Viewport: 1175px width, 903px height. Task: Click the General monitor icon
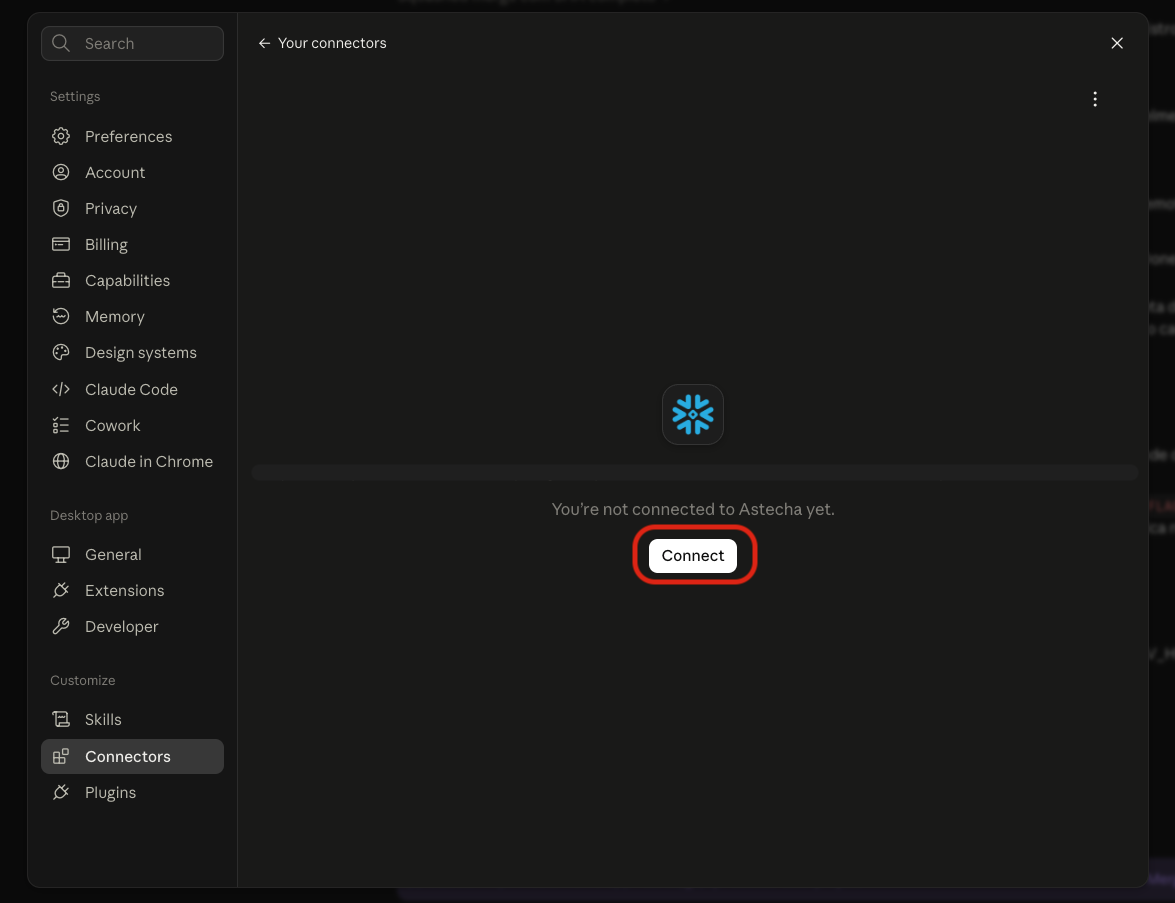point(61,555)
